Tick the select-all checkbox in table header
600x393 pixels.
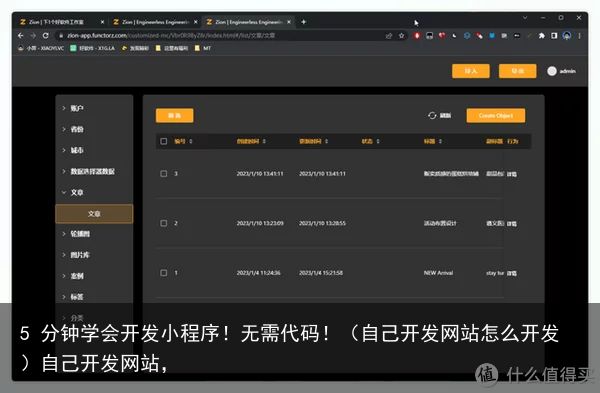tap(164, 142)
